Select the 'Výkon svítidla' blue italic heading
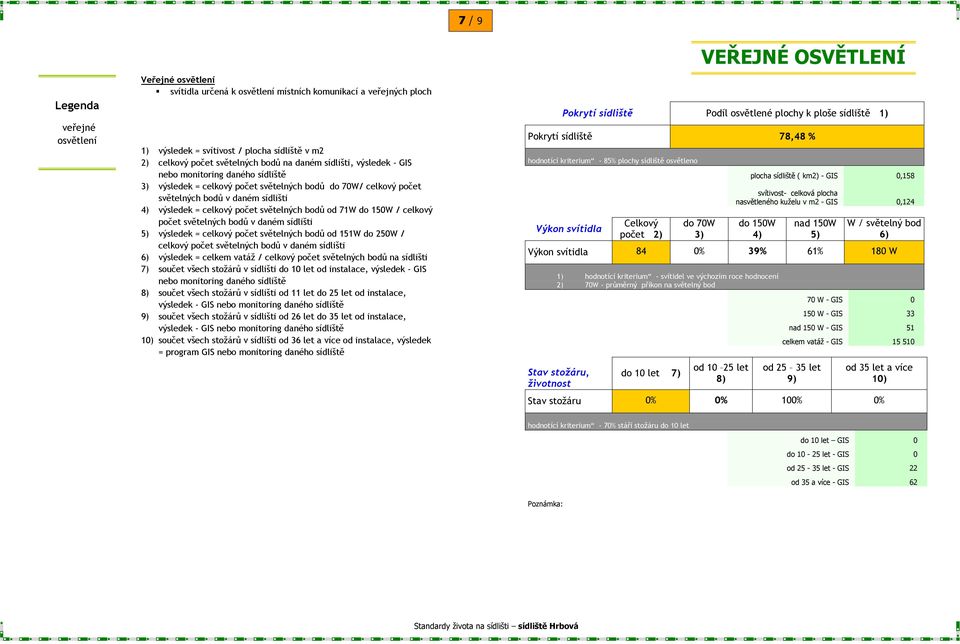This screenshot has width=960, height=644. pos(568,229)
